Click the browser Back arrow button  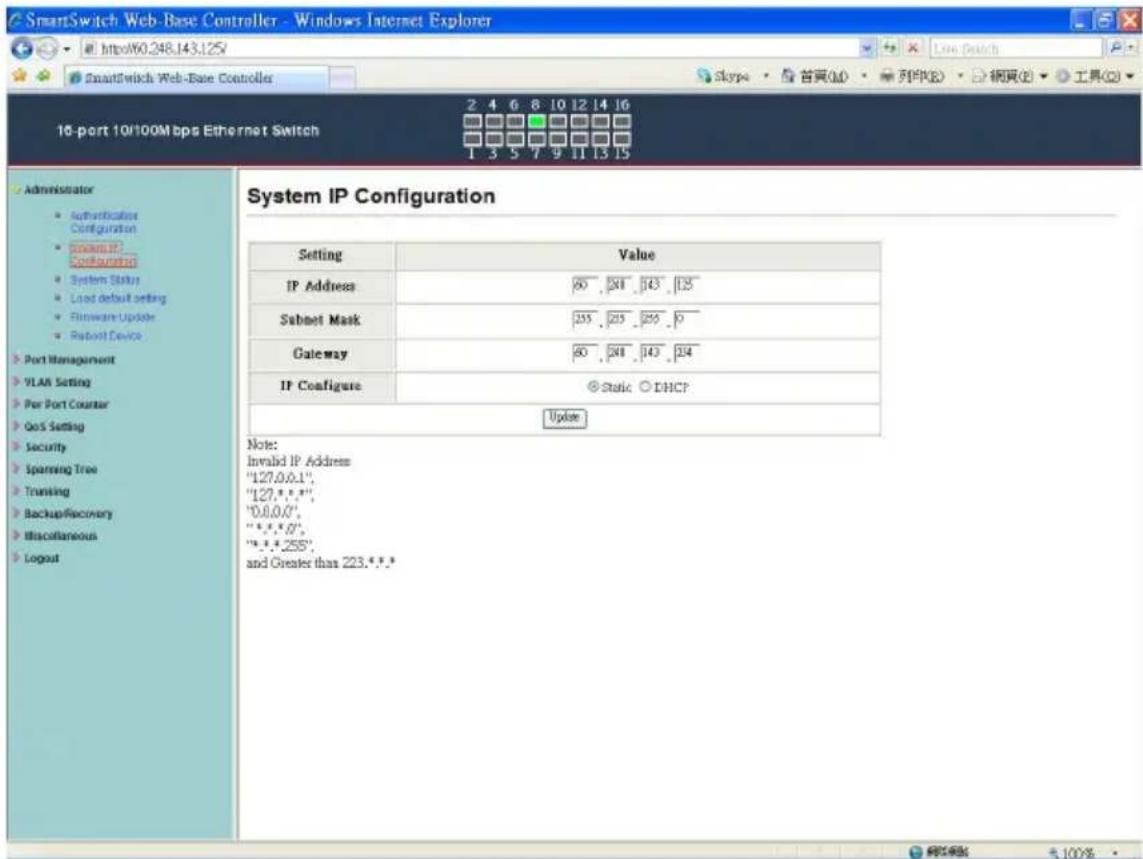coord(21,49)
